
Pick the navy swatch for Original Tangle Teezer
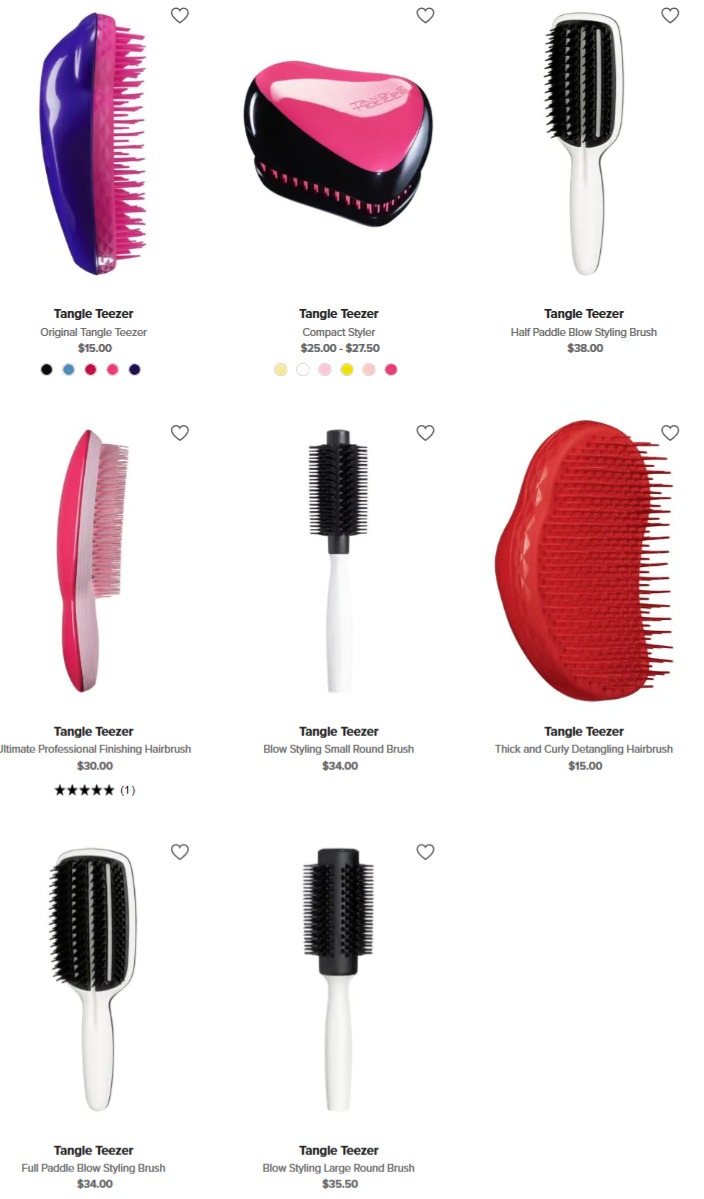point(135,369)
